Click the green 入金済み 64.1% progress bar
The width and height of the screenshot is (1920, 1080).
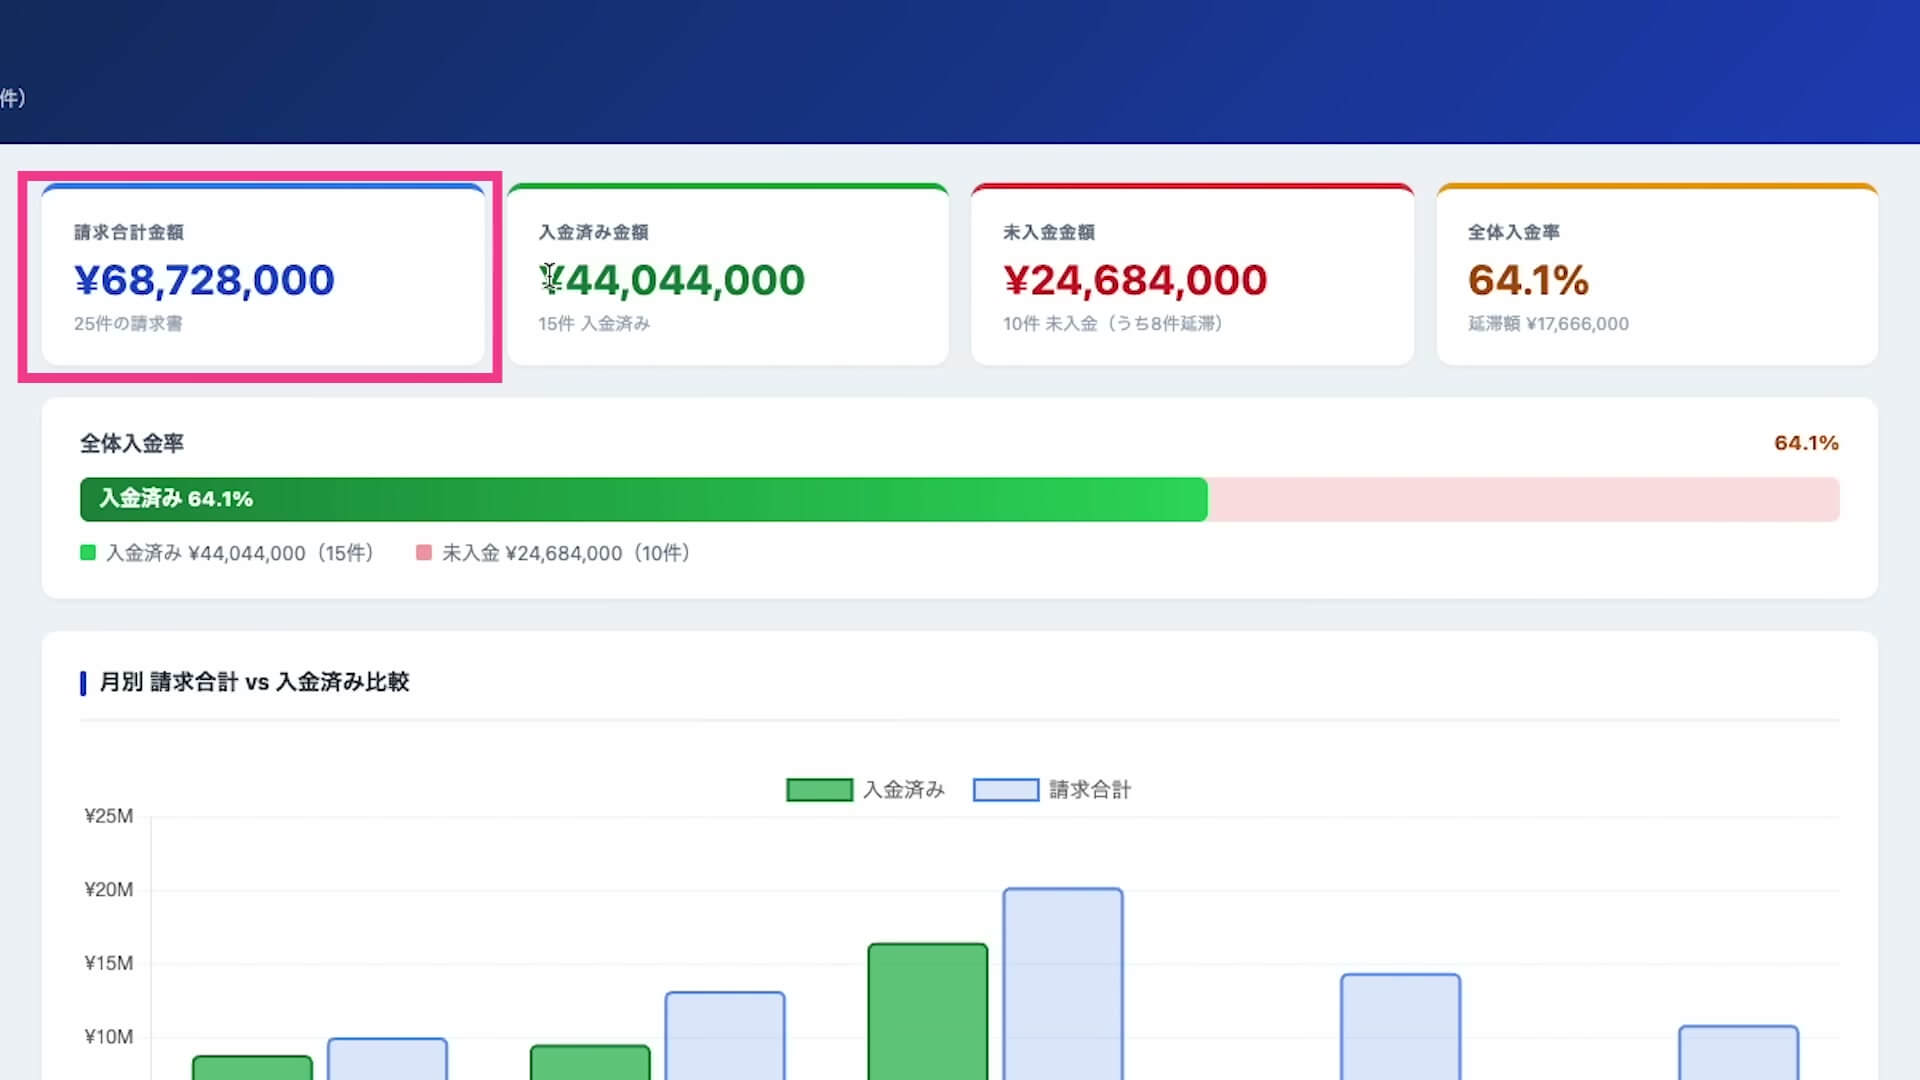click(644, 499)
